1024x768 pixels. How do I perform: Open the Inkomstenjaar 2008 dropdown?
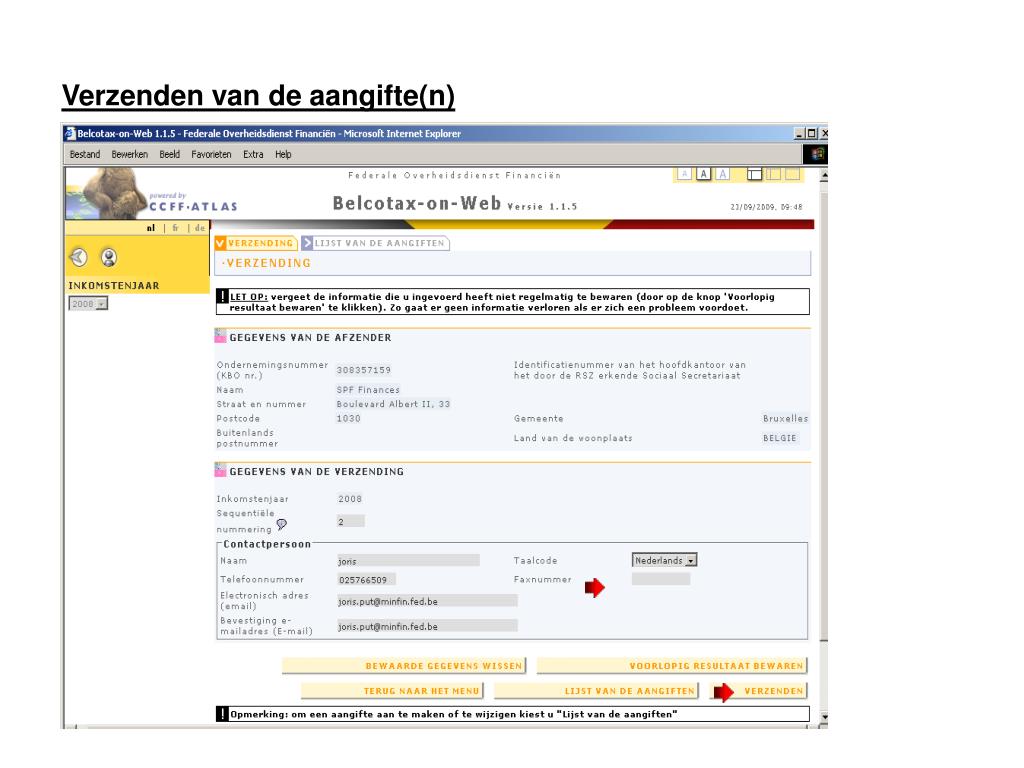coord(88,304)
